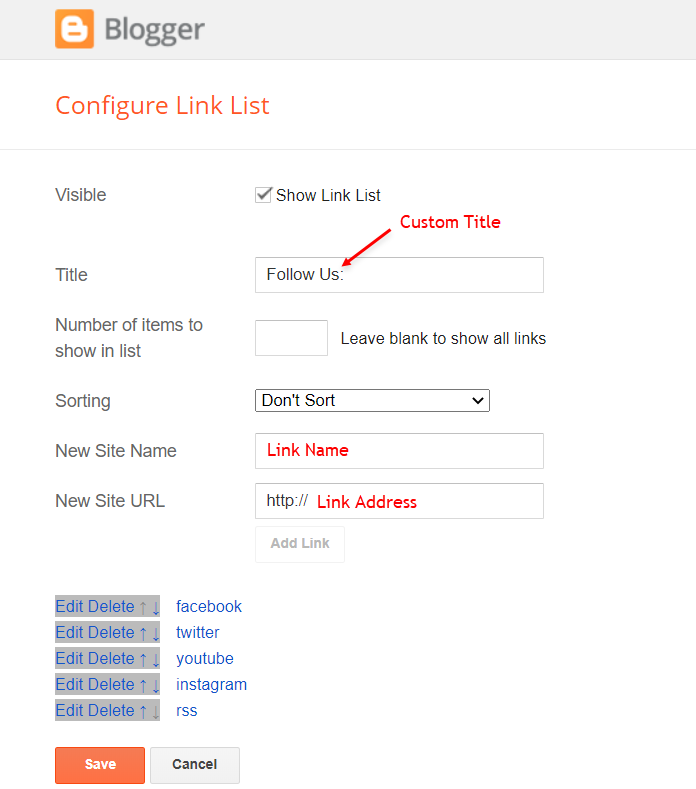The image size is (696, 789).
Task: Move youtube link down with arrow
Action: [156, 660]
